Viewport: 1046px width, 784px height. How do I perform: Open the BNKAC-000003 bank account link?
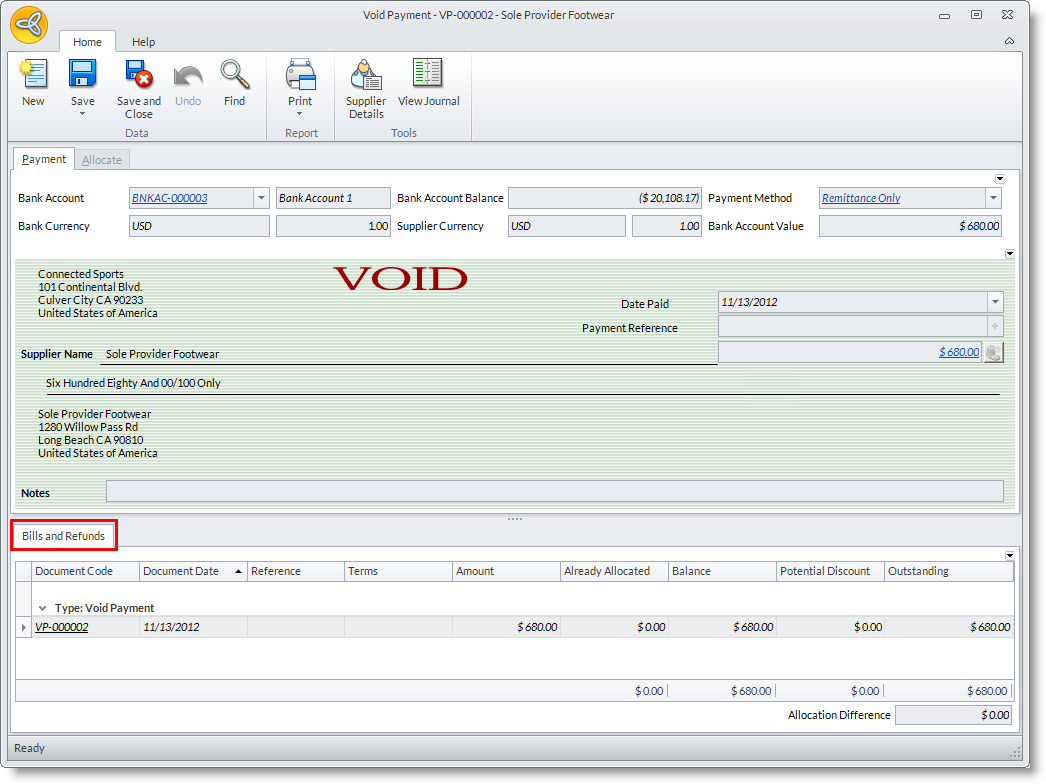click(170, 198)
